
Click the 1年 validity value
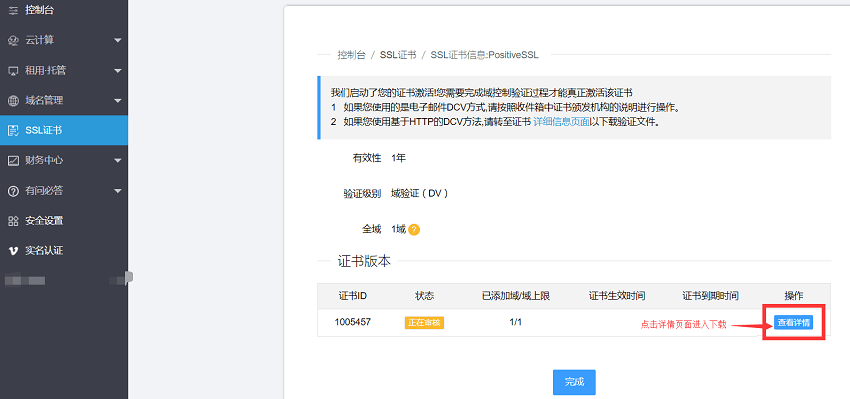(398, 158)
